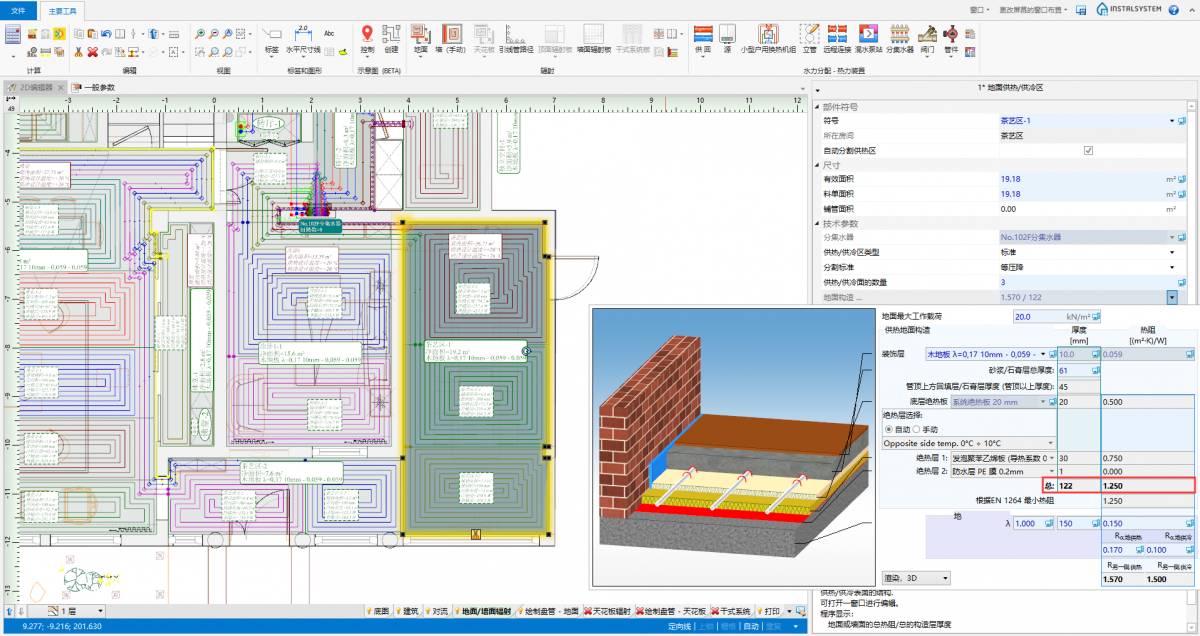Open the 供热/供冷区类型 dropdown
This screenshot has height=636, width=1200.
tap(1170, 252)
